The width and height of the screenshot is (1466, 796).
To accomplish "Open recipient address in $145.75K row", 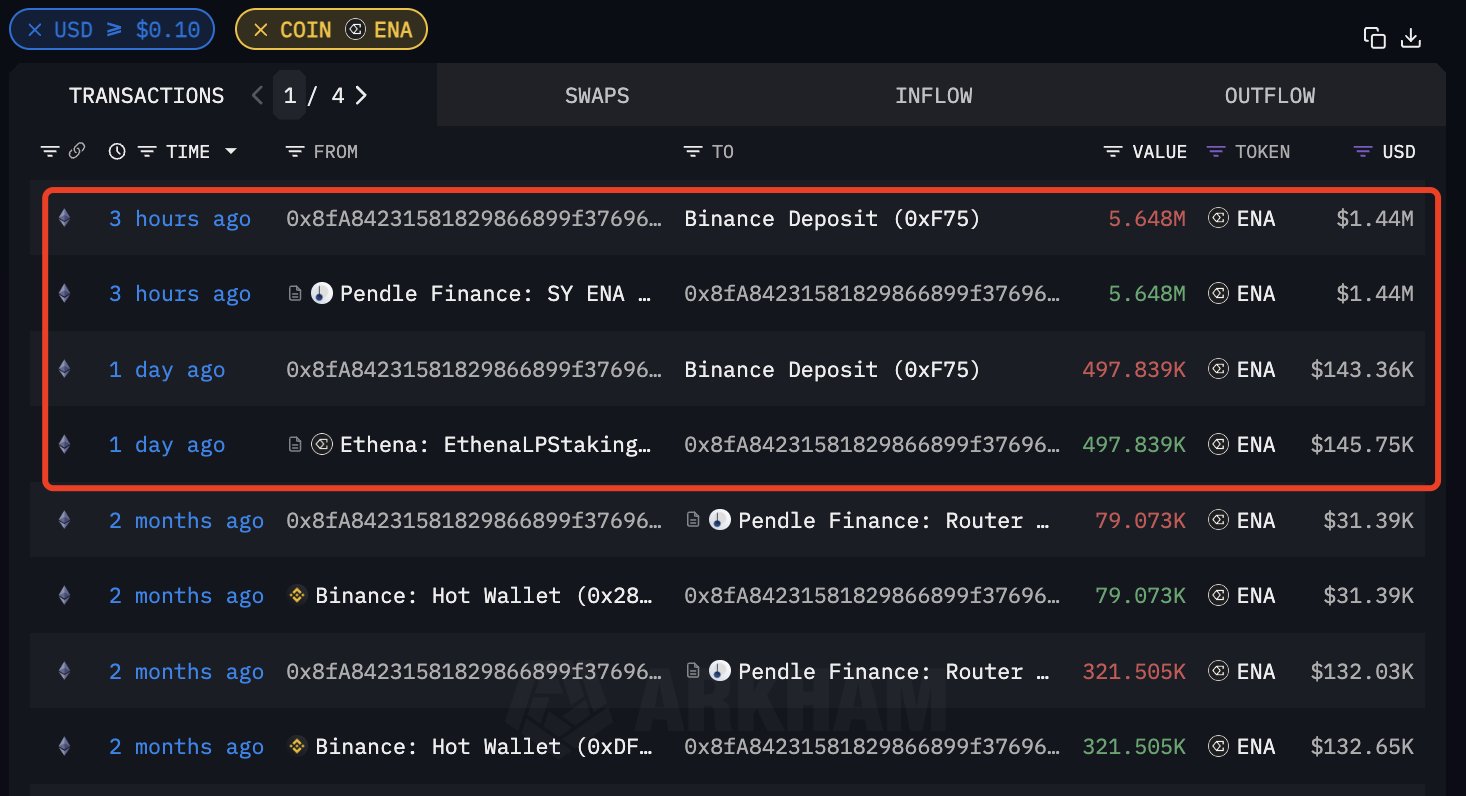I will pos(872,444).
